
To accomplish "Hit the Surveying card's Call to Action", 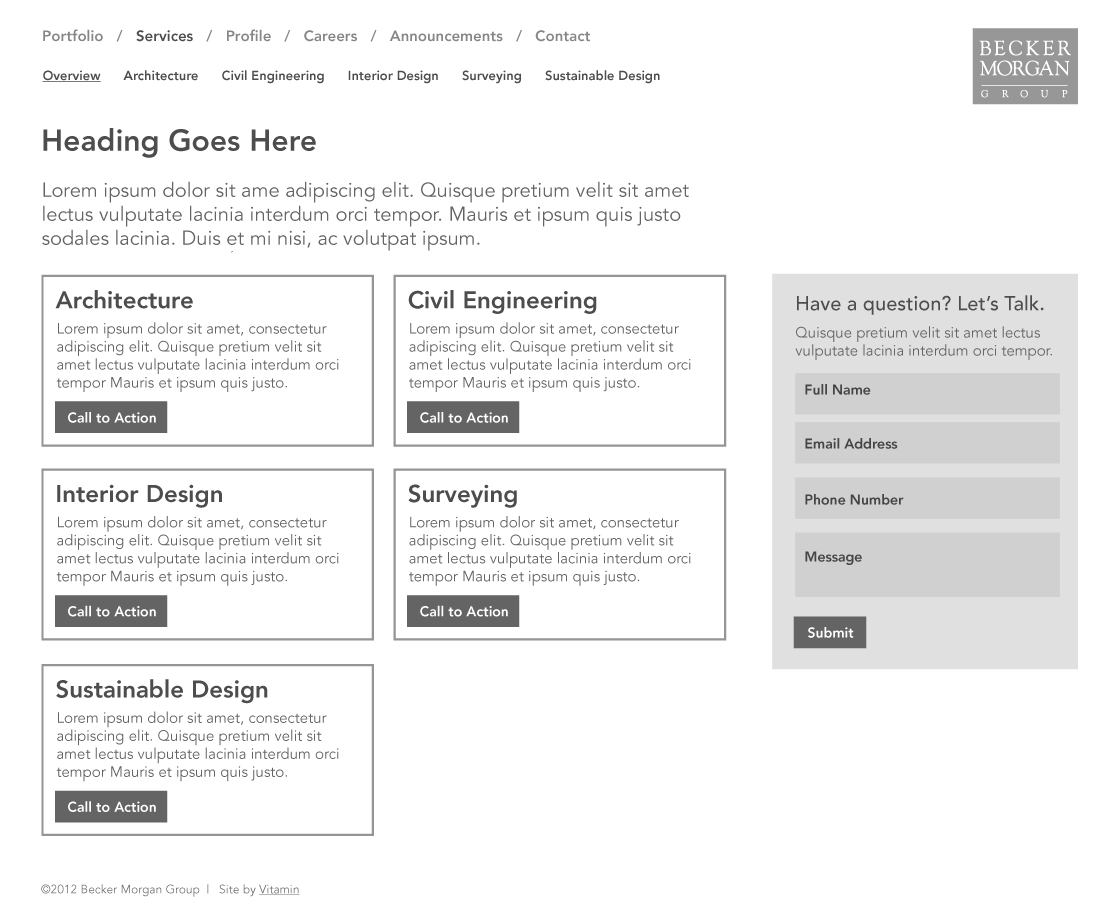I will click(x=463, y=612).
